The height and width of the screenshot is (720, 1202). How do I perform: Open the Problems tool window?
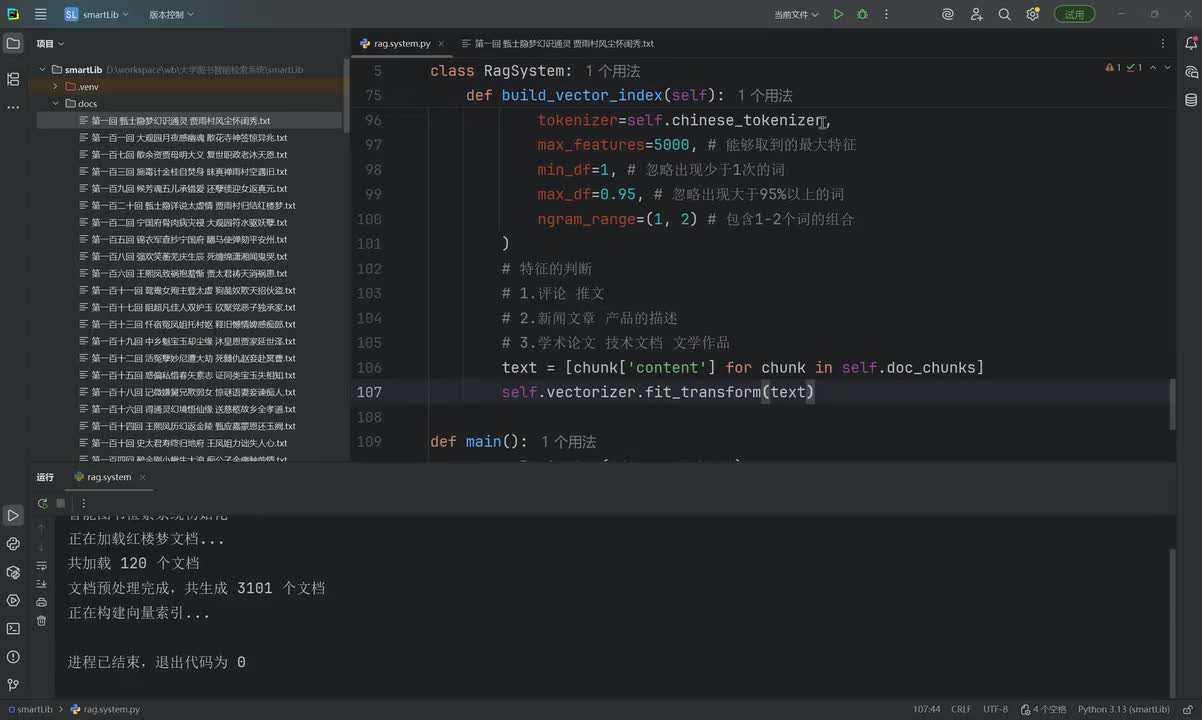[x=13, y=657]
